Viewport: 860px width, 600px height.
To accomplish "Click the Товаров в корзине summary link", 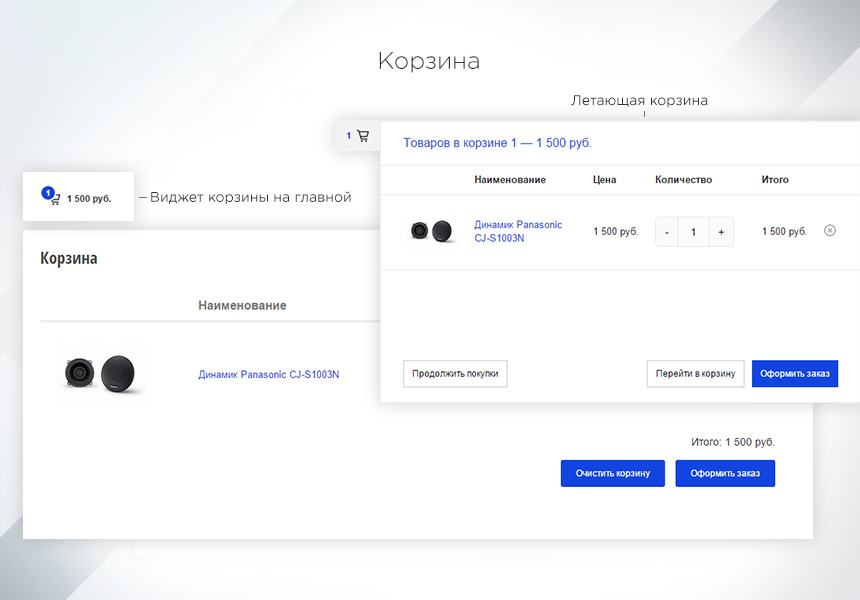I will [x=496, y=143].
